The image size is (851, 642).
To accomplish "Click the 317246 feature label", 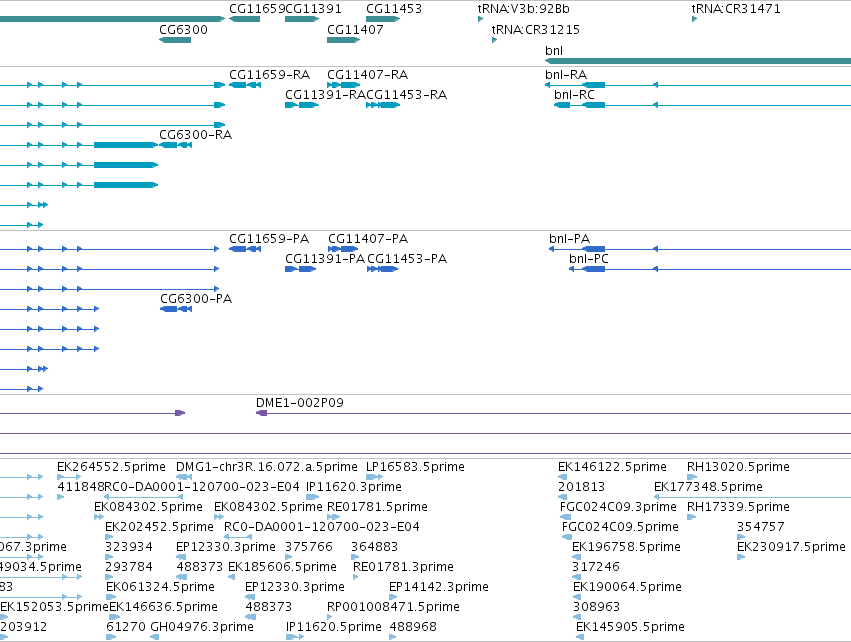I will (x=596, y=567).
